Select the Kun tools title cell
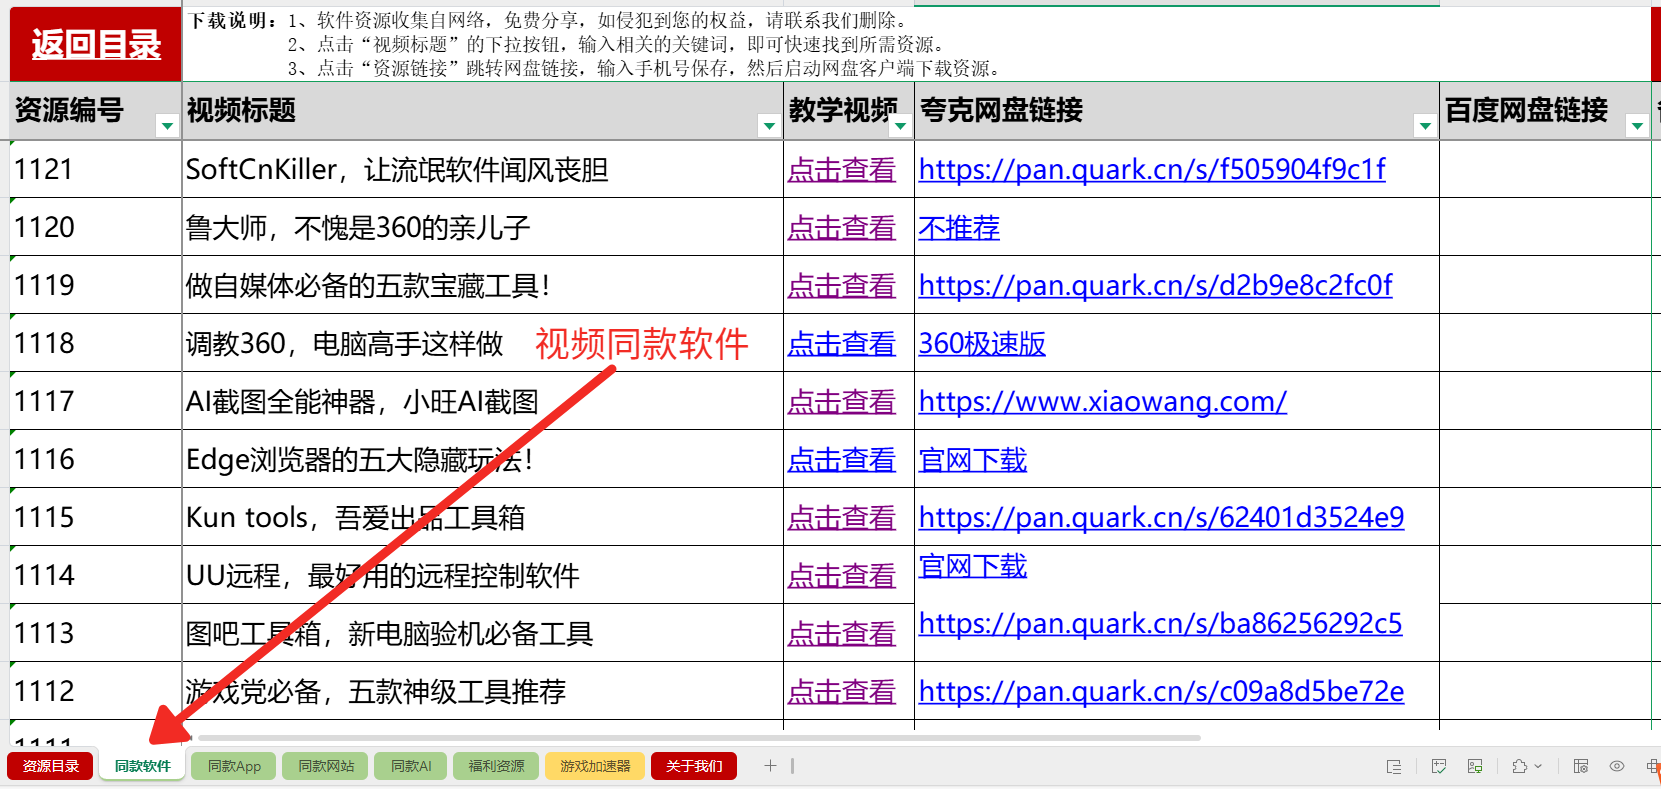Screen dimensions: 1661x789 tap(483, 517)
